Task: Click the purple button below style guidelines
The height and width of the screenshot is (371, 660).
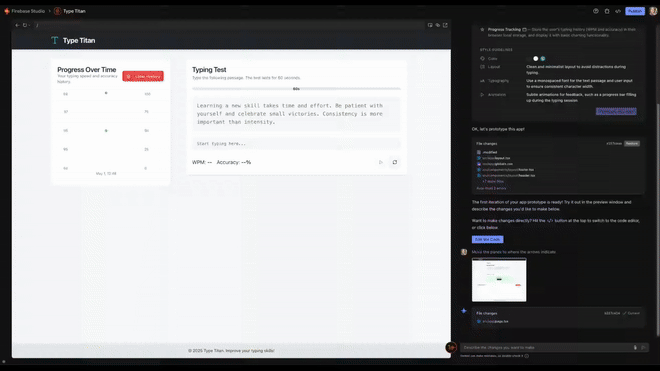Action: click(x=616, y=111)
